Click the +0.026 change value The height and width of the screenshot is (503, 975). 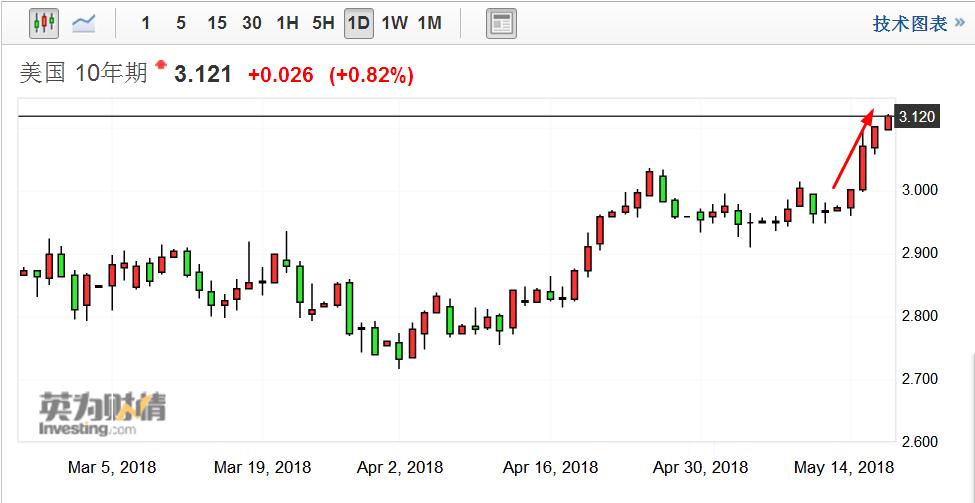pyautogui.click(x=280, y=76)
